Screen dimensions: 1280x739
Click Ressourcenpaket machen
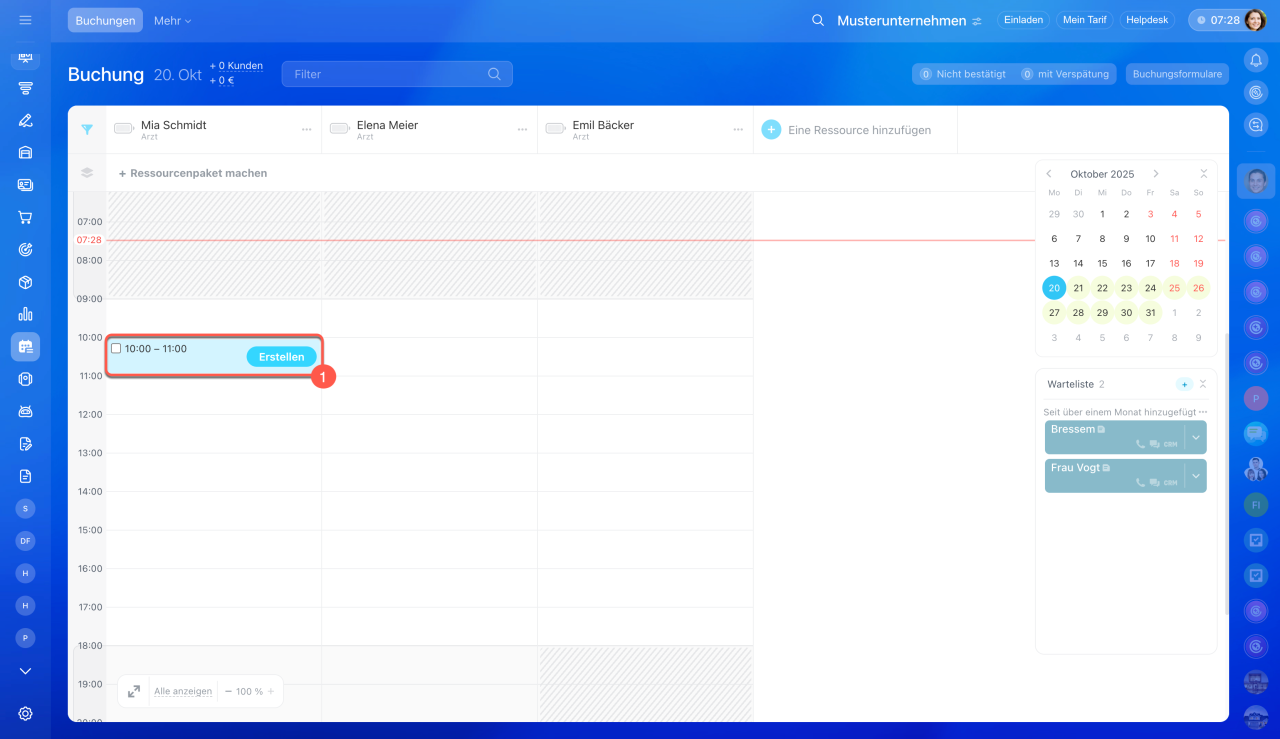[x=193, y=173]
